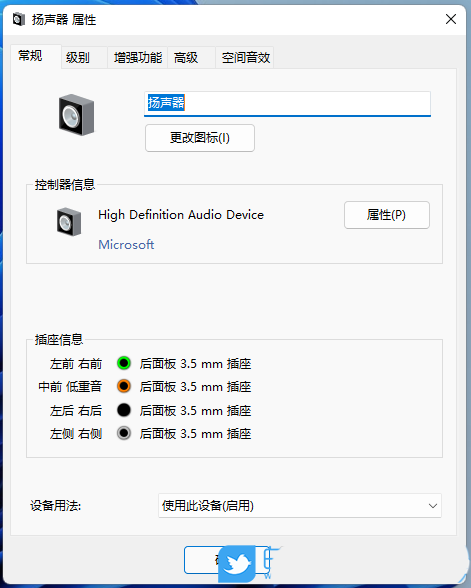Click the green front left-right jack icon
The image size is (471, 588).
(x=124, y=363)
